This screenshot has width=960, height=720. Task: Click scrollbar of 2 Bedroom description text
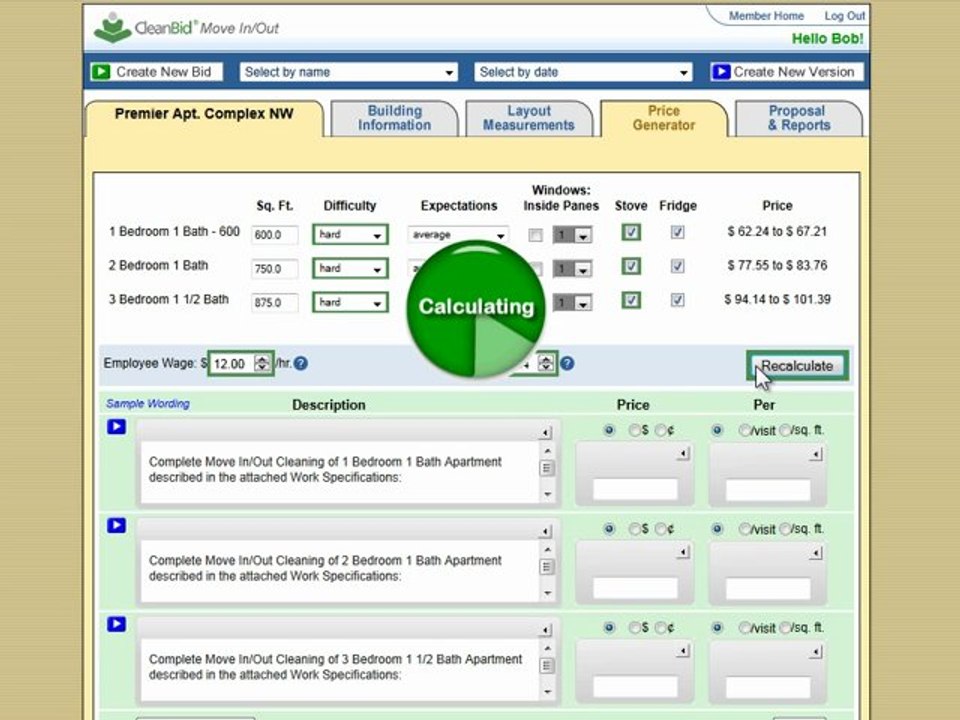(x=547, y=571)
